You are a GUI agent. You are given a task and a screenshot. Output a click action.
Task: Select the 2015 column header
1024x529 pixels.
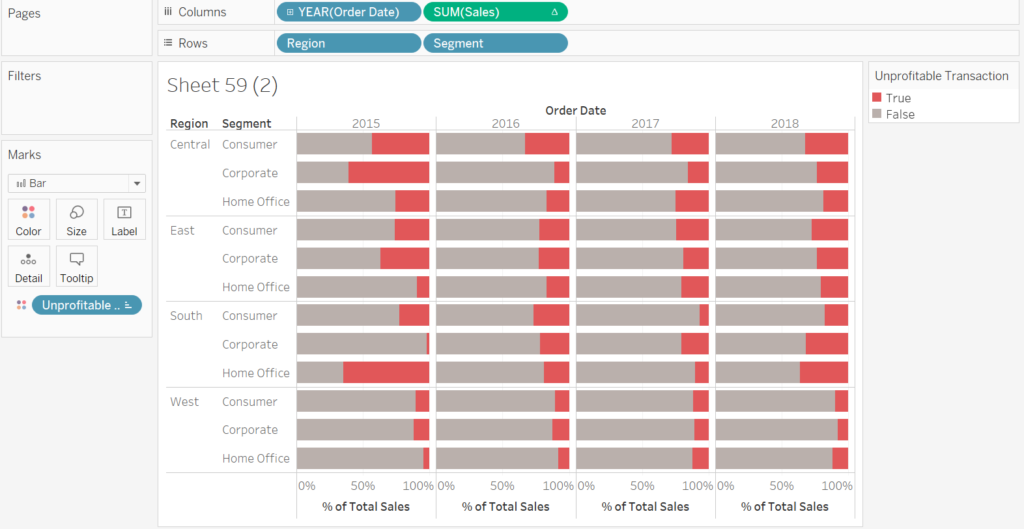click(366, 123)
